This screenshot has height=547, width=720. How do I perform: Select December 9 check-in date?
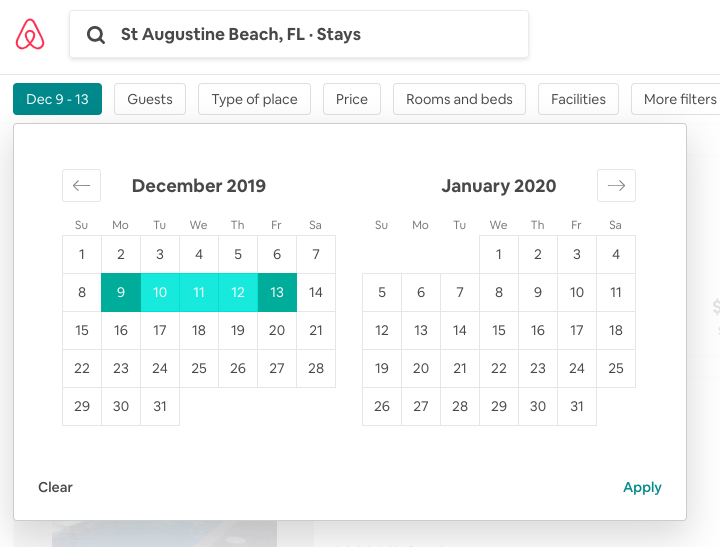click(x=121, y=293)
